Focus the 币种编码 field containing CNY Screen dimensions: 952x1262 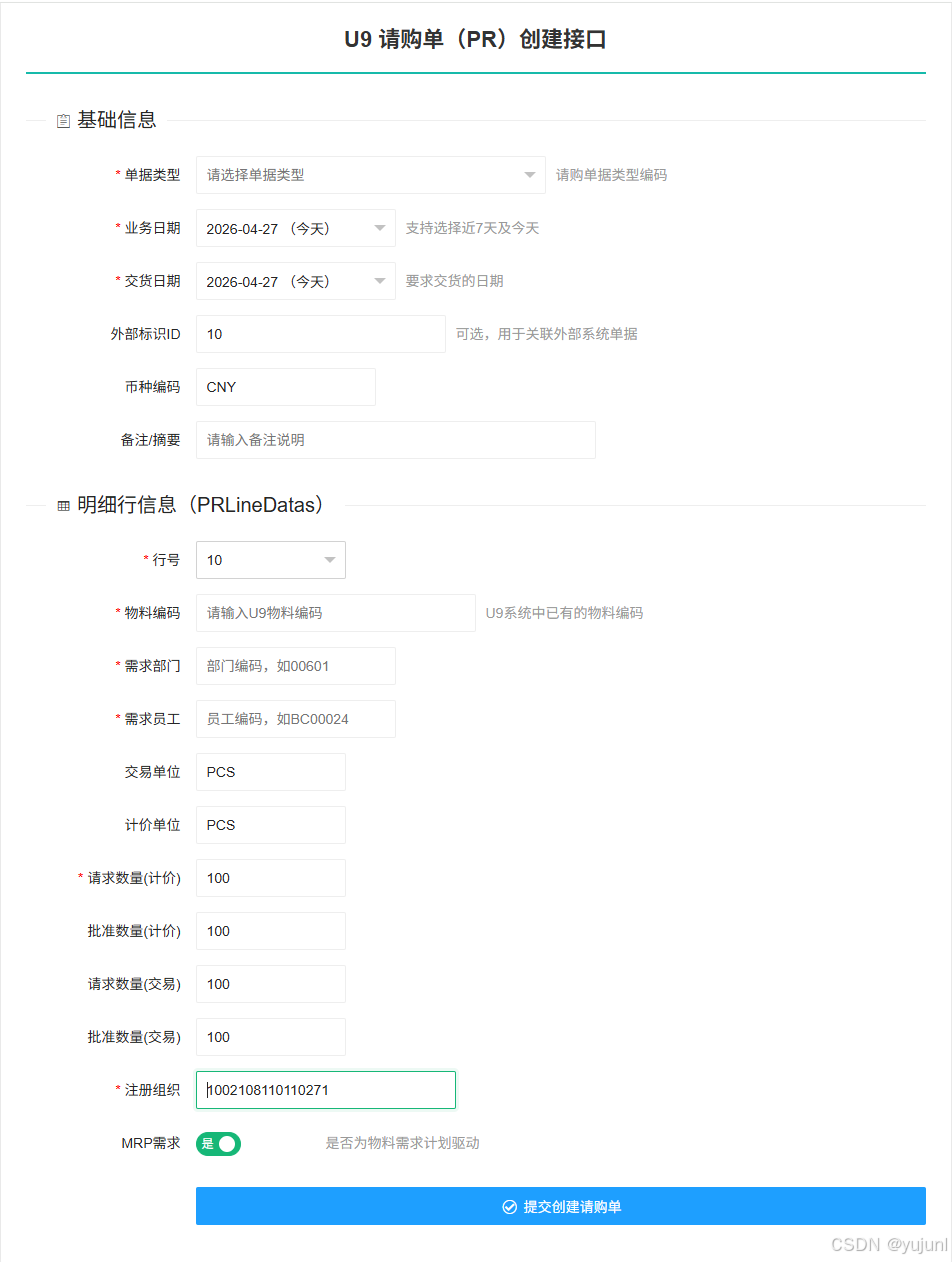click(x=286, y=387)
